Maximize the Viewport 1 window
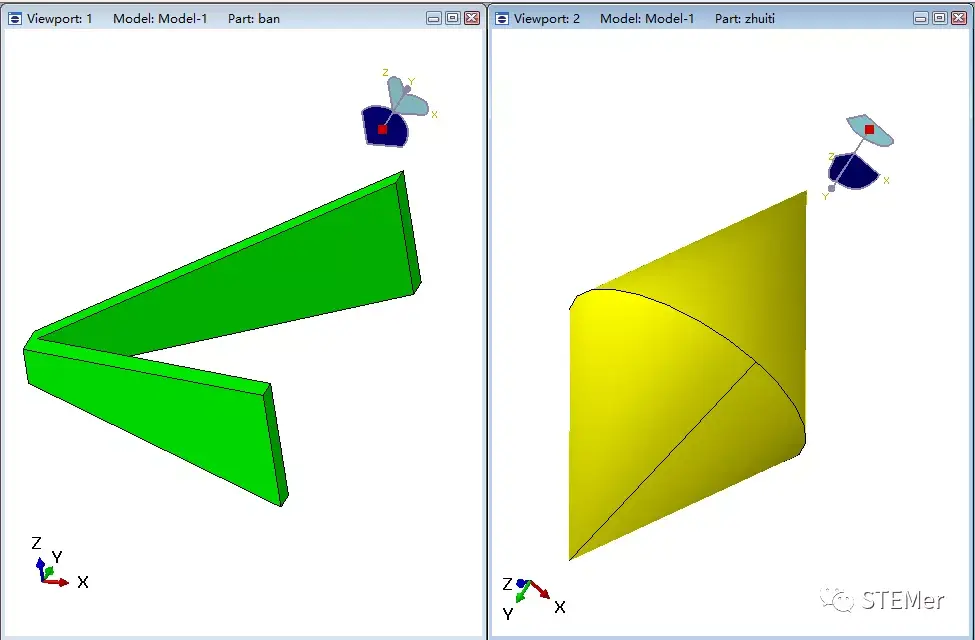 click(453, 19)
